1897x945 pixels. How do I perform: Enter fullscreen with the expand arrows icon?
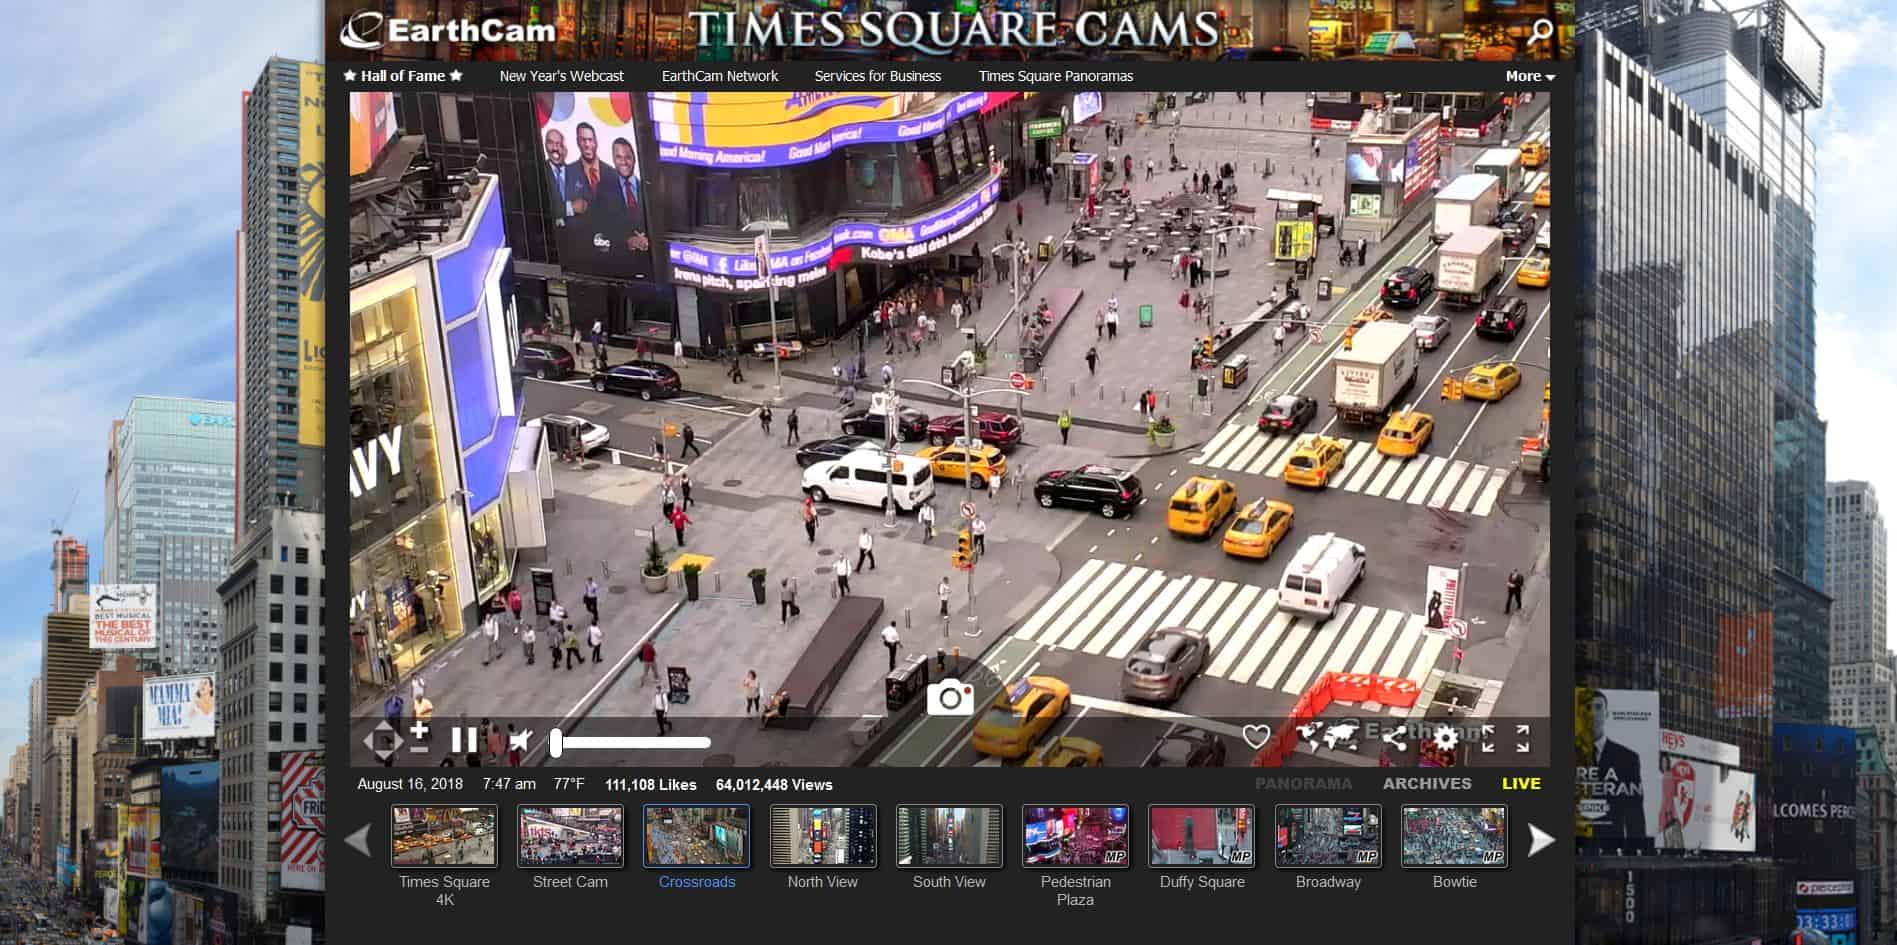pyautogui.click(x=1522, y=739)
